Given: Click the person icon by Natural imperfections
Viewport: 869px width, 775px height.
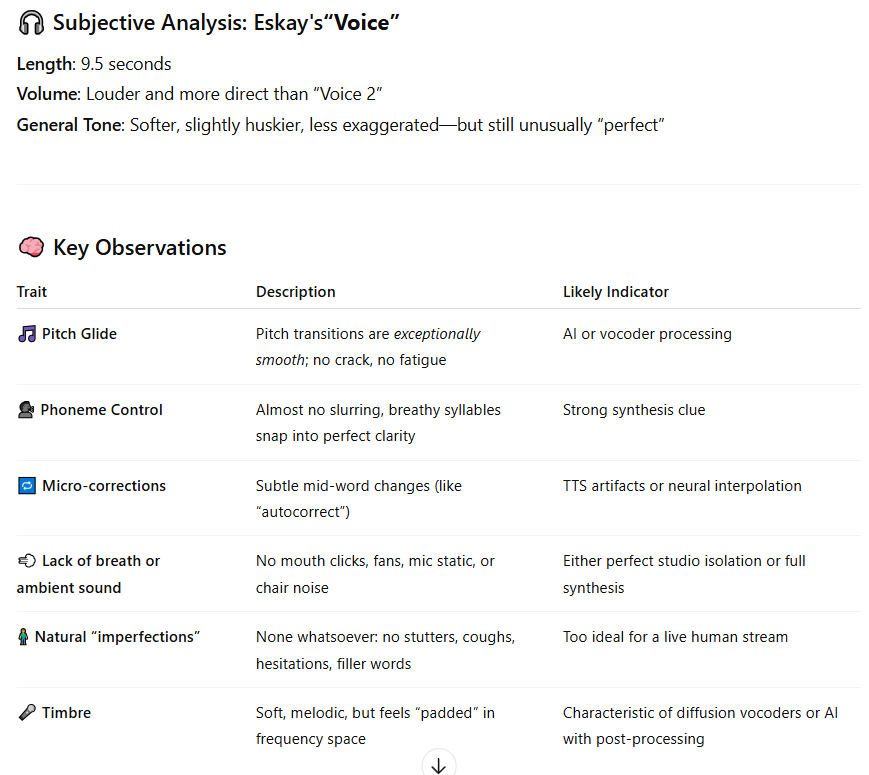Looking at the screenshot, I should tap(23, 636).
